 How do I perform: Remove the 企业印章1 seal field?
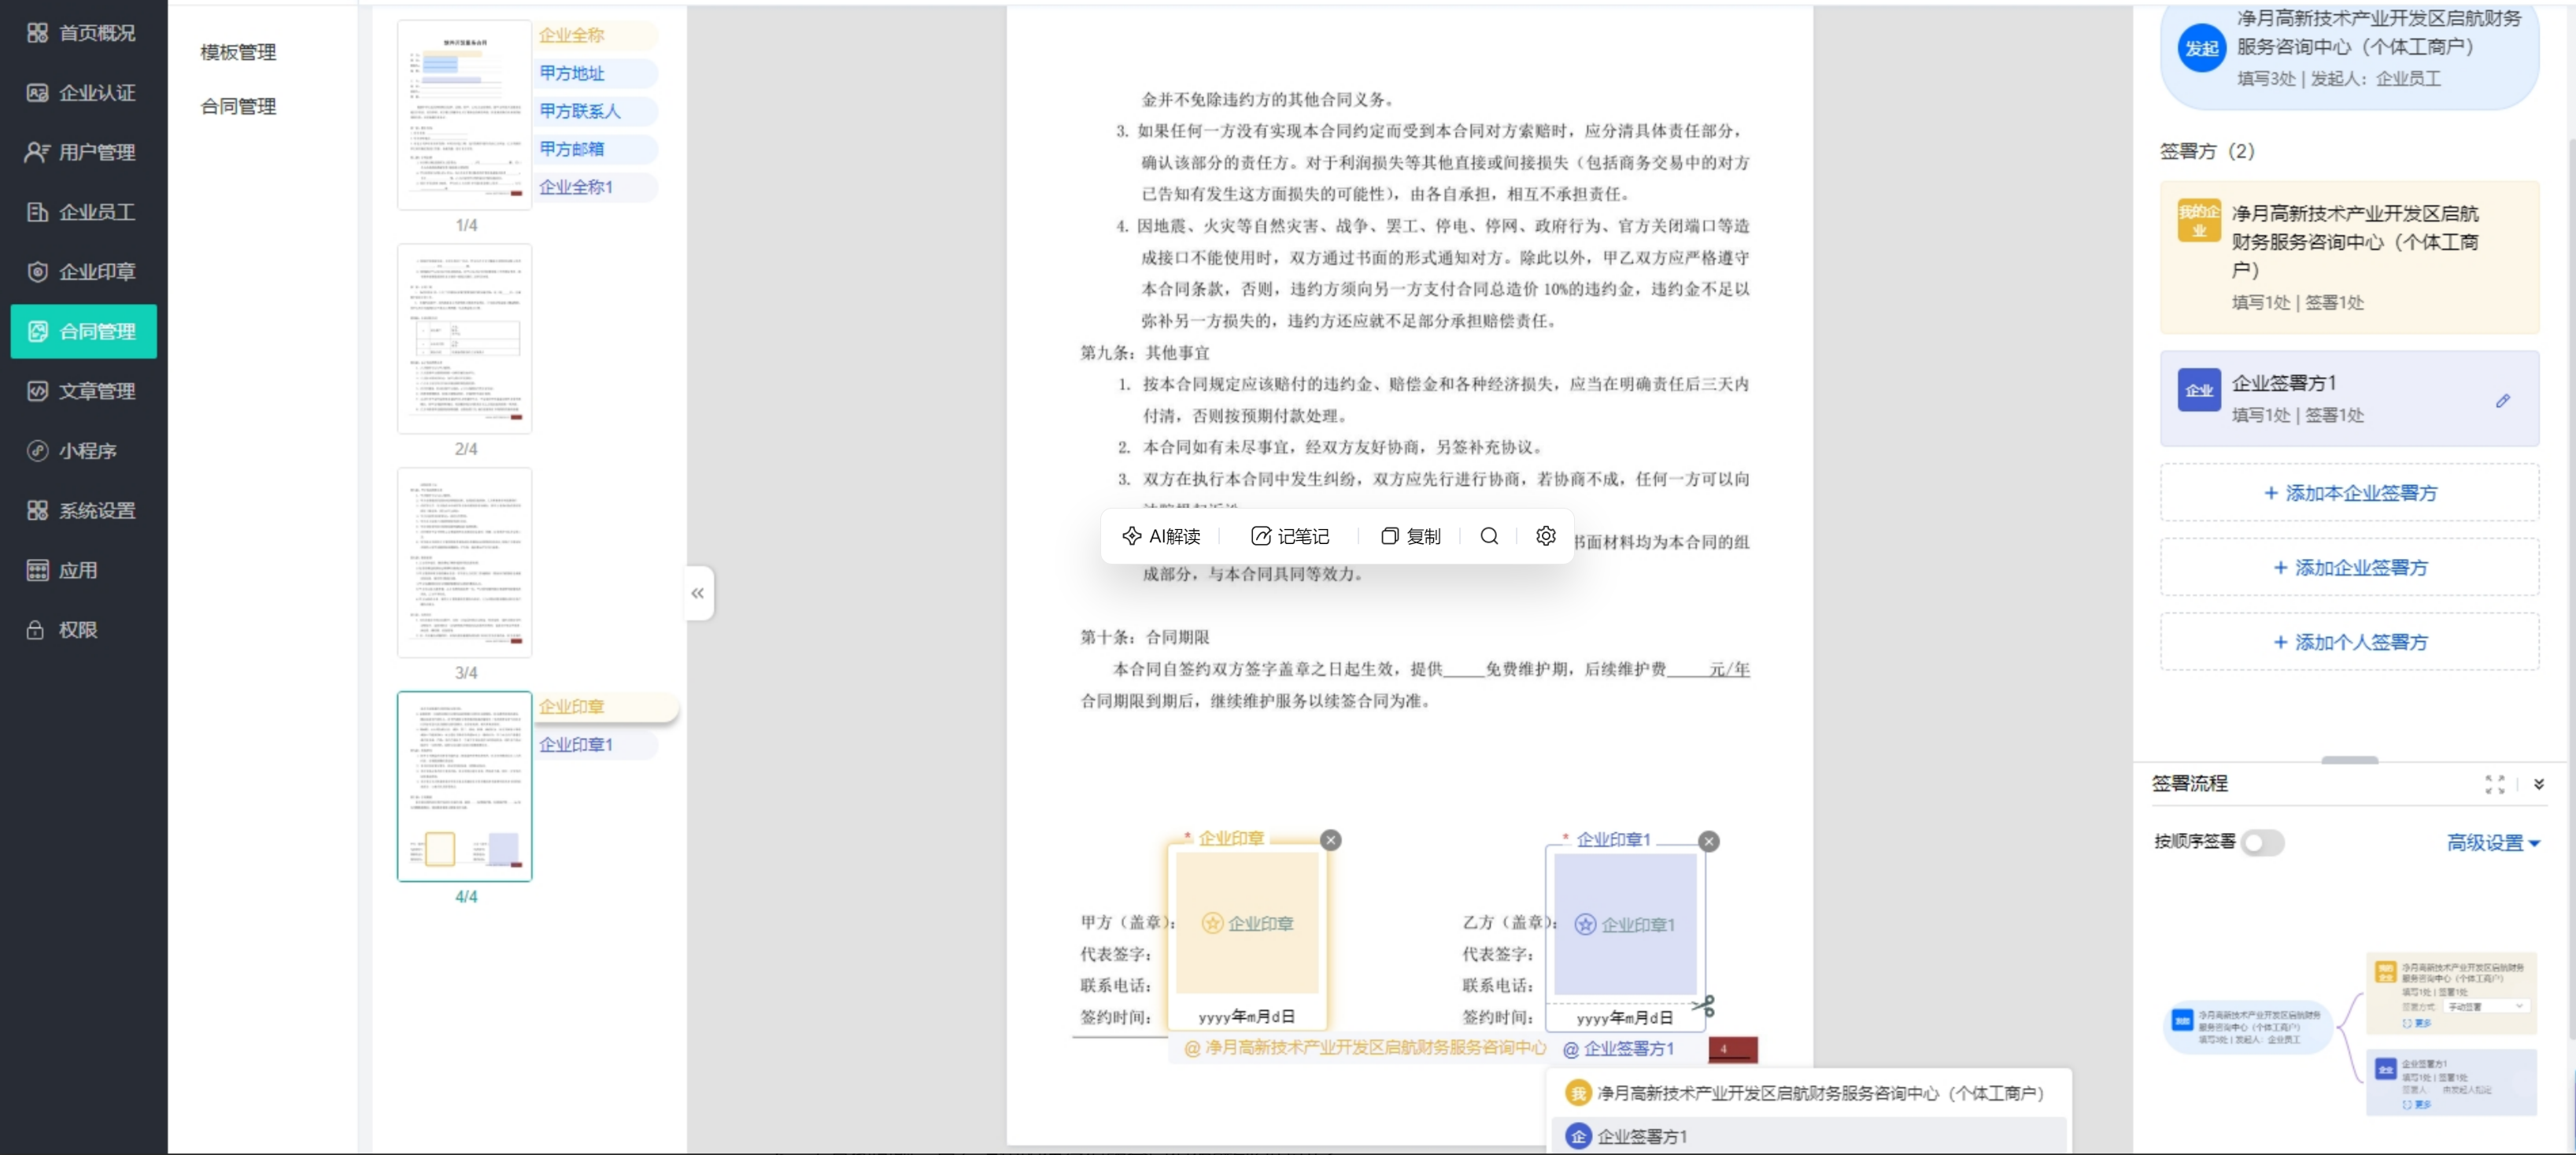pos(1709,841)
